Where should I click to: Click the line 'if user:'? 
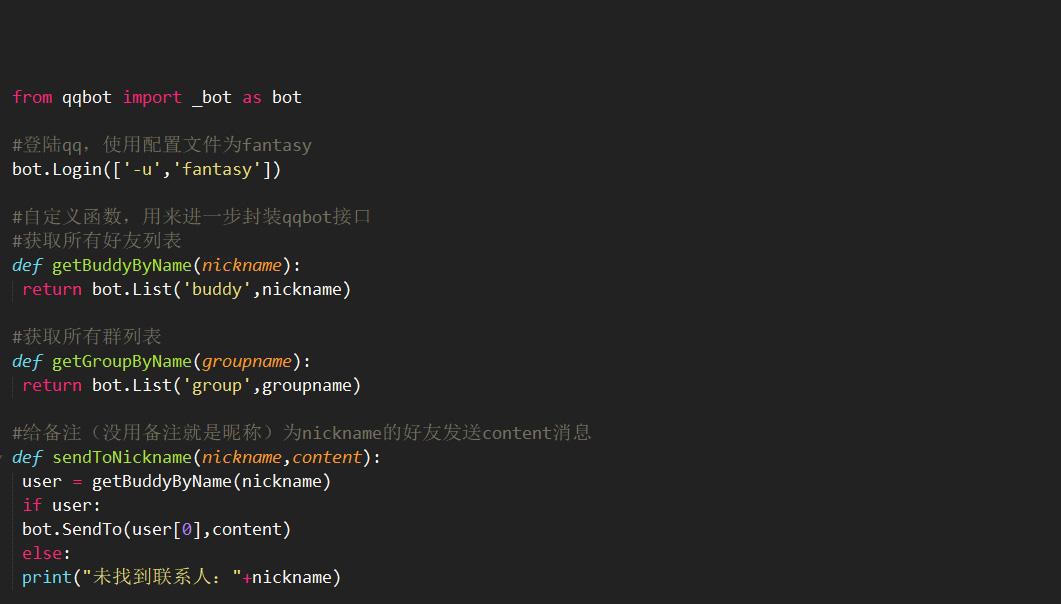tap(62, 505)
